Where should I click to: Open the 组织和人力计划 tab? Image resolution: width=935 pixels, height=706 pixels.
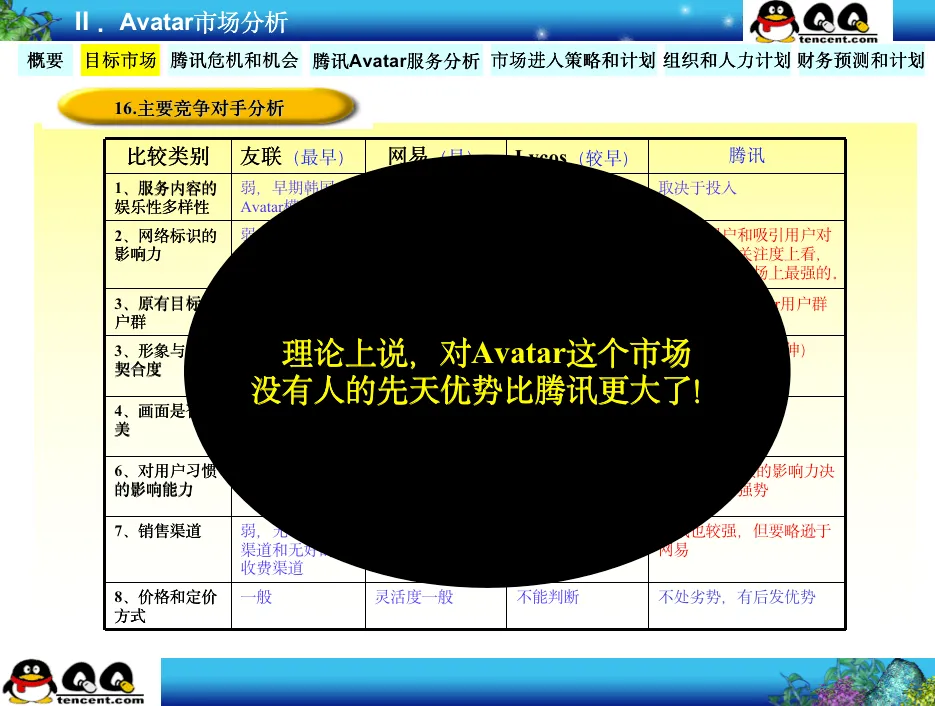point(726,60)
